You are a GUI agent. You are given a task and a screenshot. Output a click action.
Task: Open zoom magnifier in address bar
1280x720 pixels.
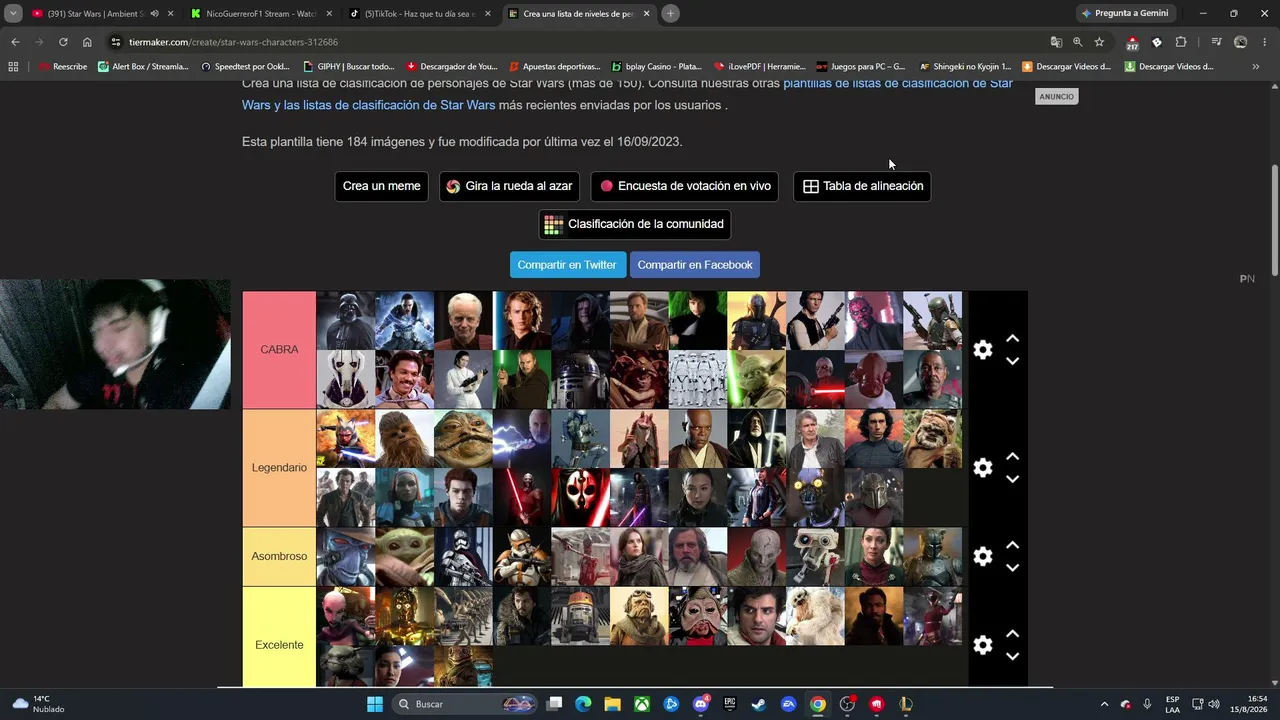pos(1077,42)
